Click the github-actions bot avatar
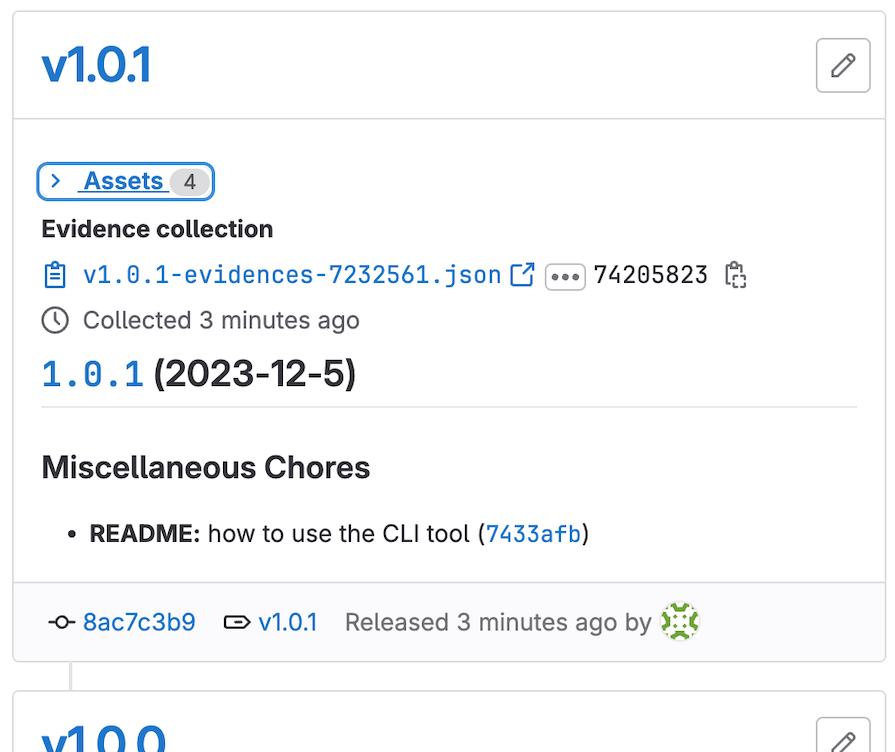895x752 pixels. click(x=679, y=621)
